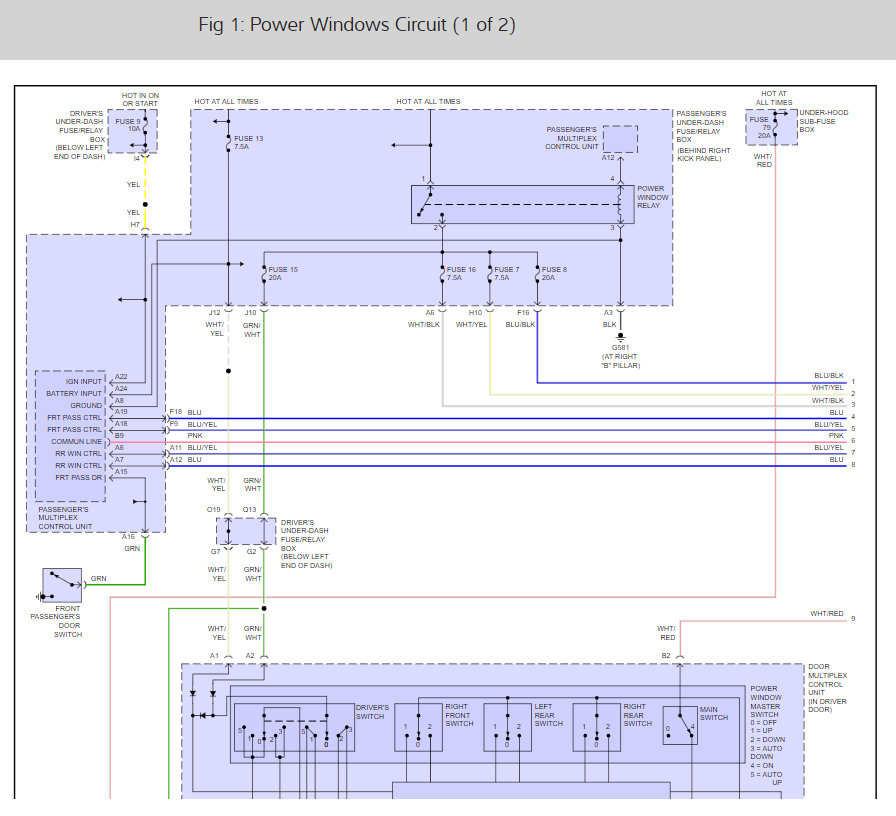896x816 pixels.
Task: Click connector label "G7"
Action: coord(215,551)
